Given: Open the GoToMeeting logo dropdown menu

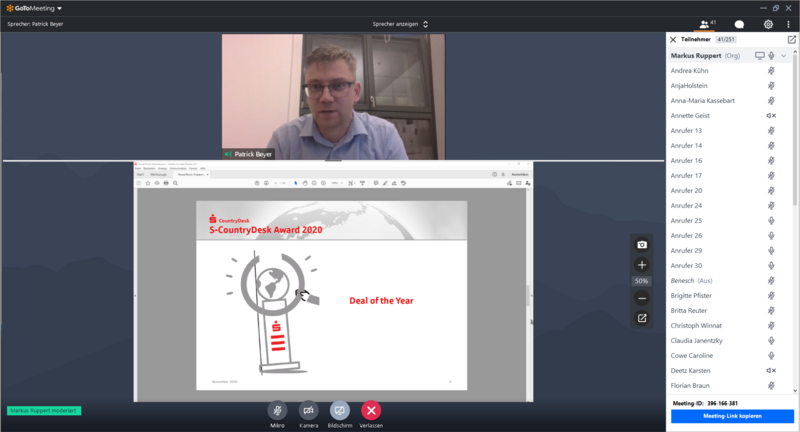Looking at the screenshot, I should 32,8.
